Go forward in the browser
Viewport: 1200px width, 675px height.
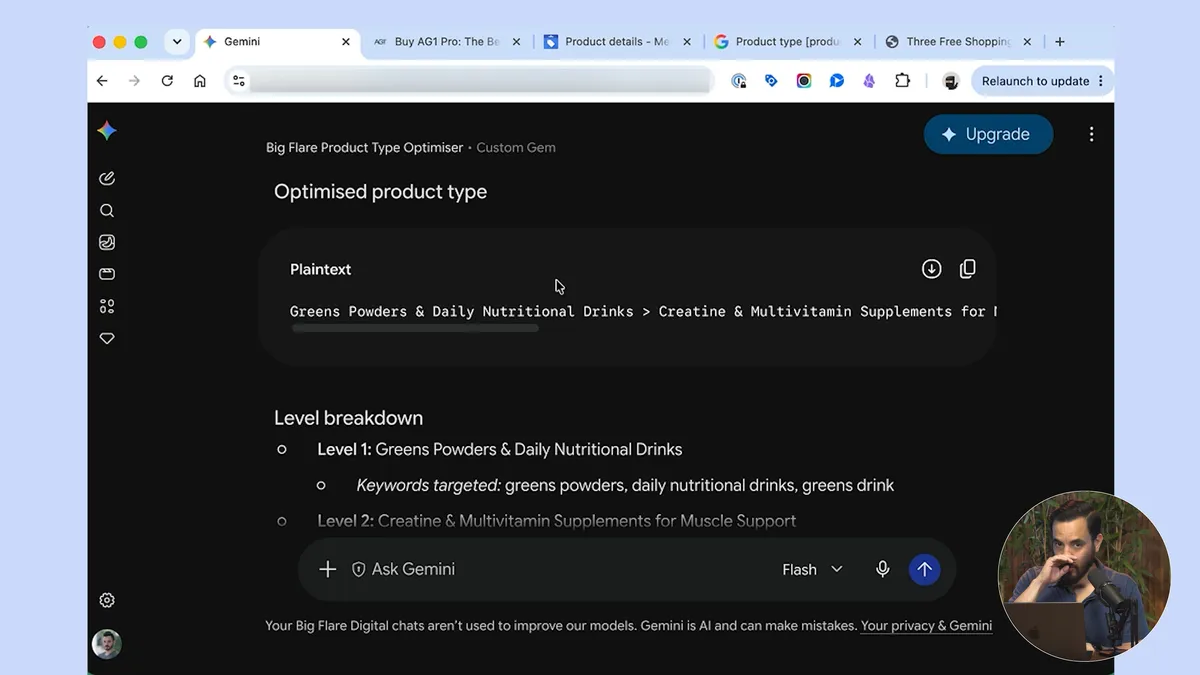tap(134, 81)
